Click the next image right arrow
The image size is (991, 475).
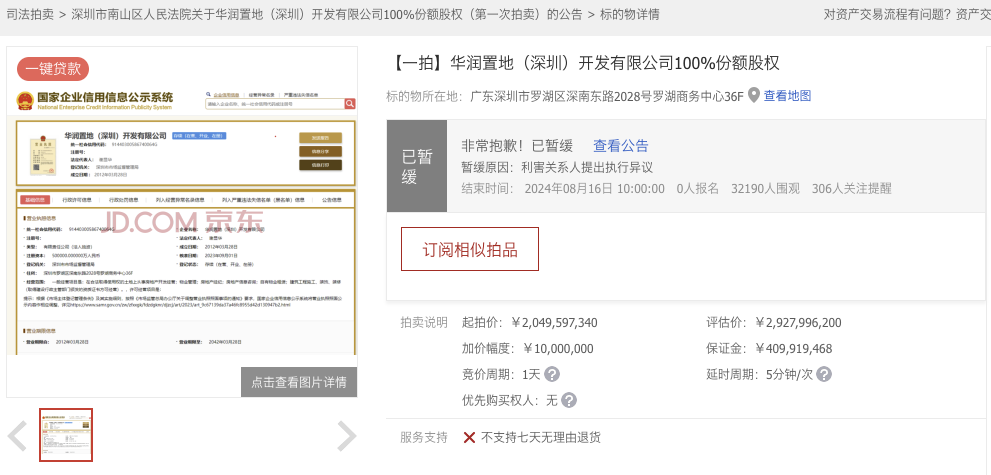click(x=347, y=436)
